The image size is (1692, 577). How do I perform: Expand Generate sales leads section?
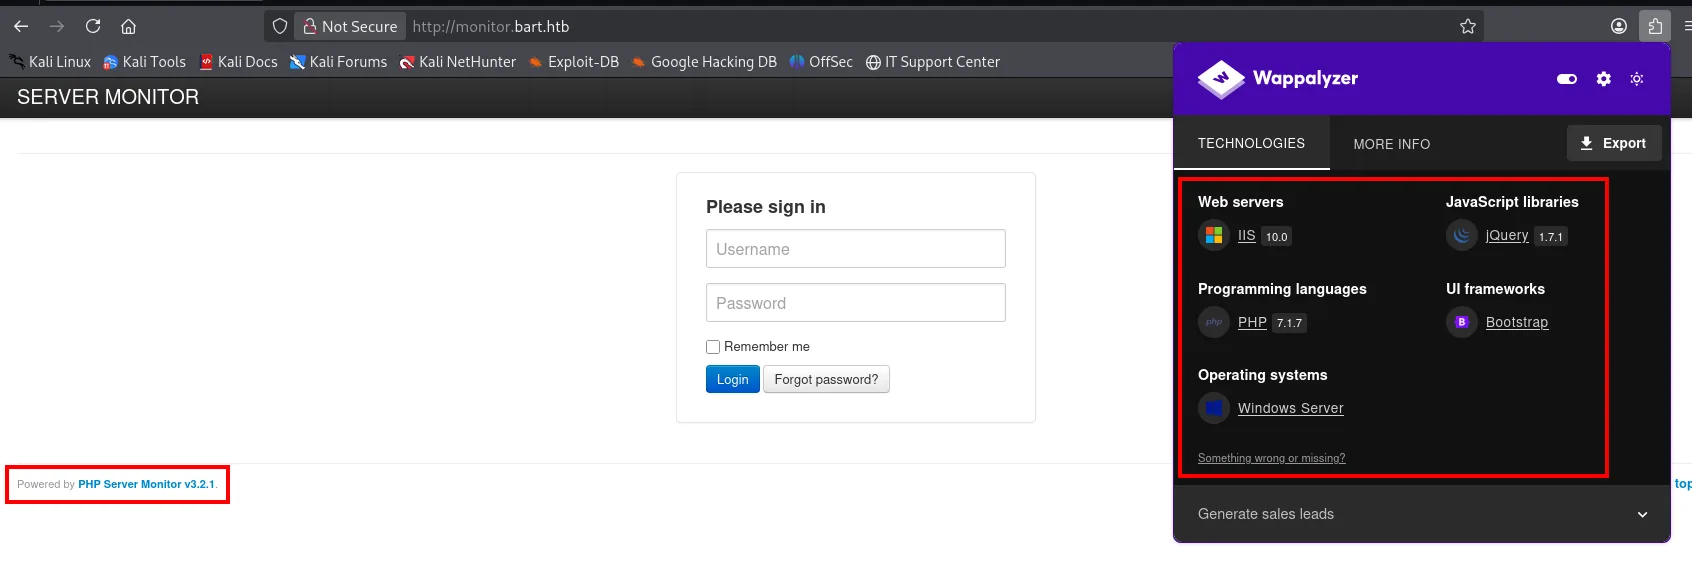(x=1421, y=514)
